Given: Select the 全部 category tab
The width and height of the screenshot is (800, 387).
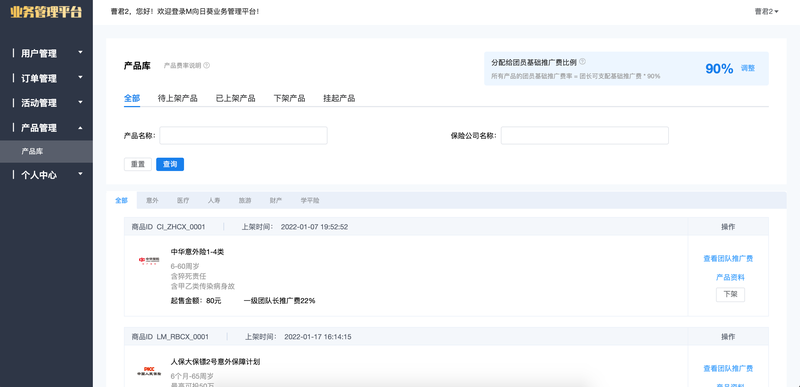Looking at the screenshot, I should point(121,200).
